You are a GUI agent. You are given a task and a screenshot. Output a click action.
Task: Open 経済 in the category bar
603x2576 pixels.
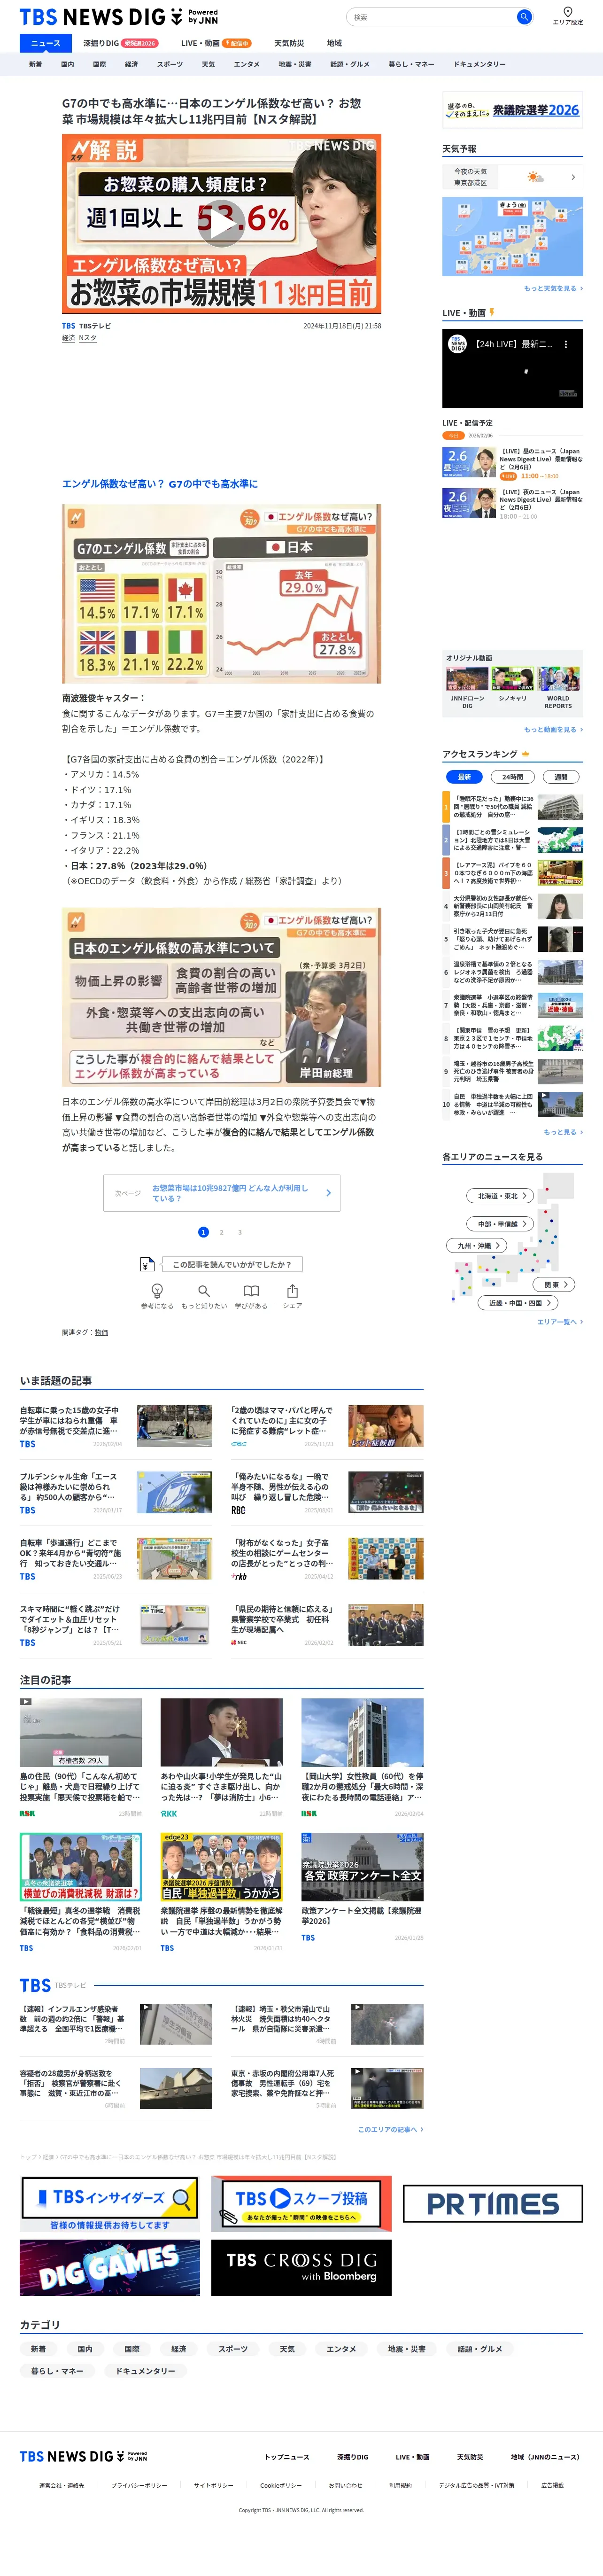[x=131, y=64]
